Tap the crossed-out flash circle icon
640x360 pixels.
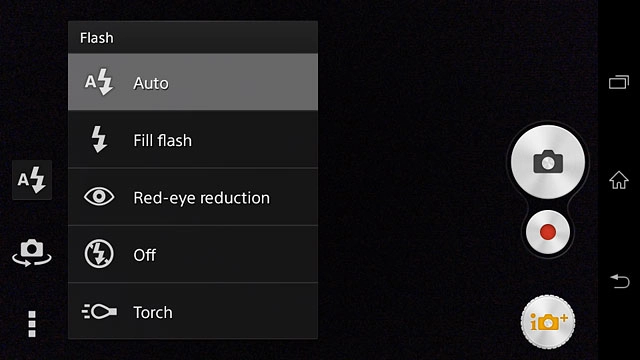(x=99, y=254)
